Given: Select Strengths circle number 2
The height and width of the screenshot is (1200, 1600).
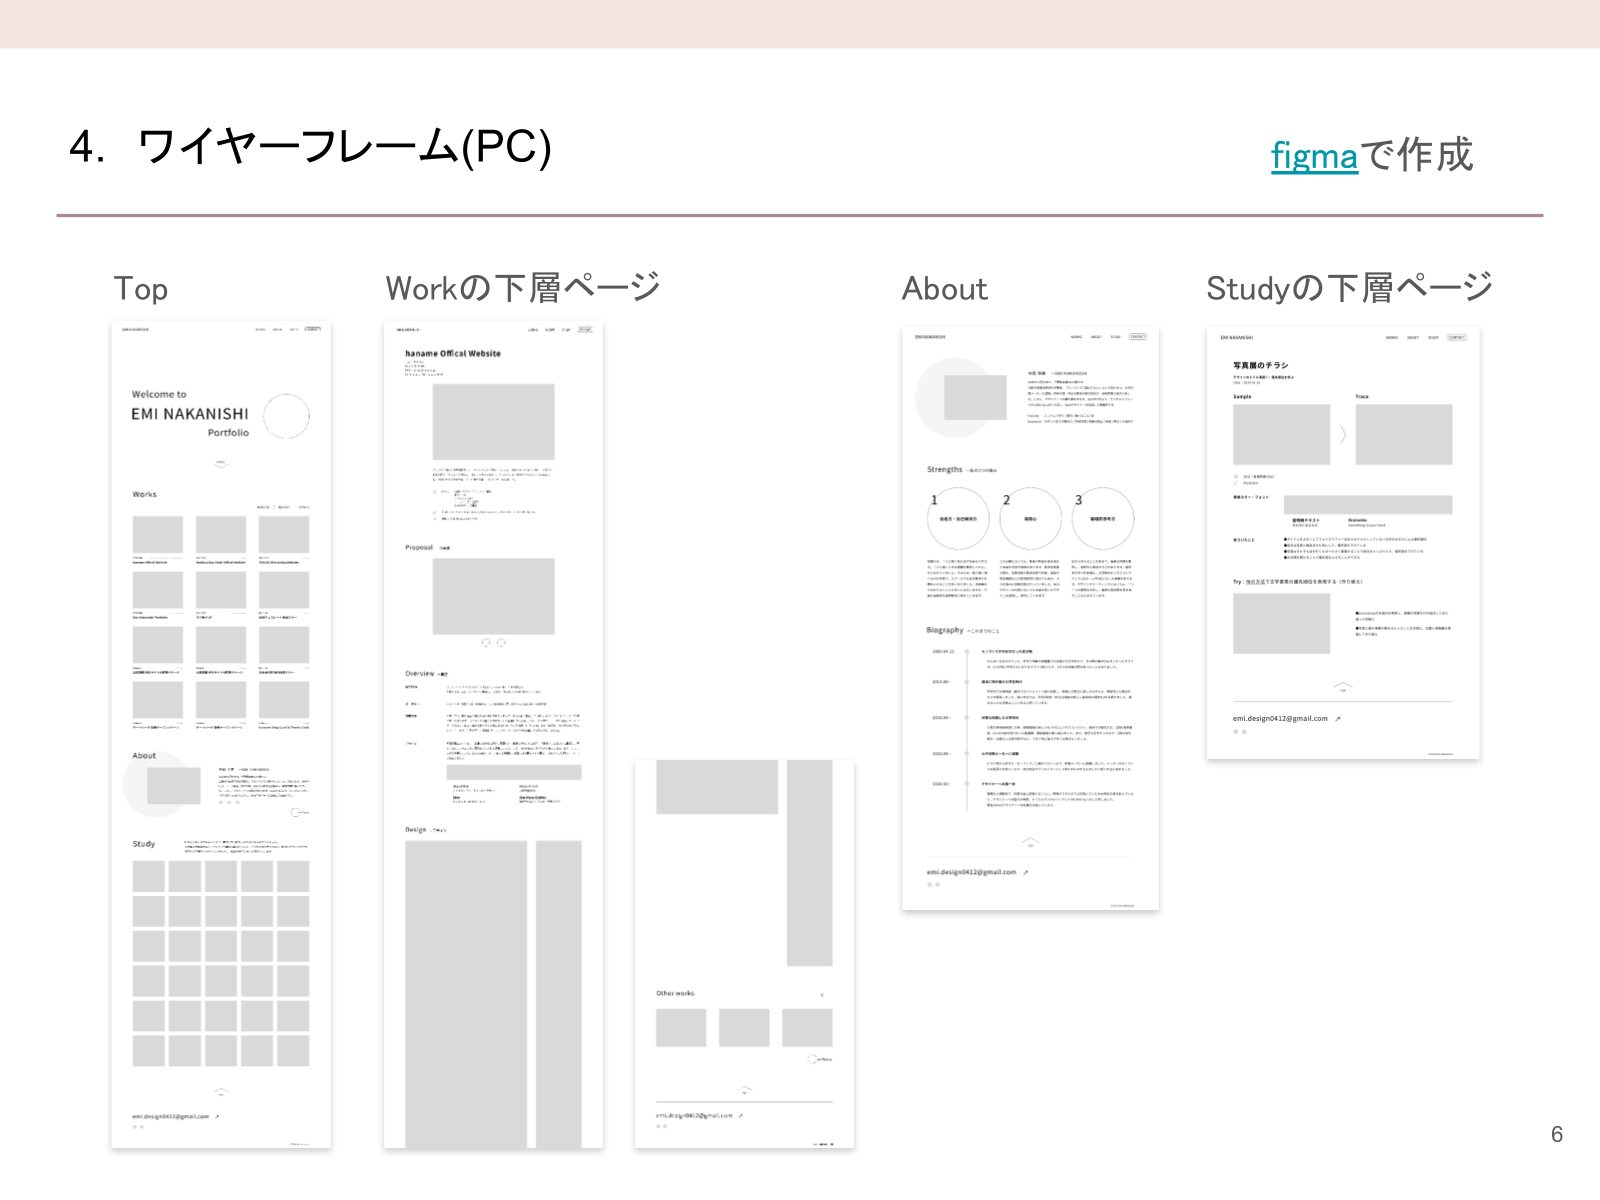Looking at the screenshot, I should tap(1030, 519).
